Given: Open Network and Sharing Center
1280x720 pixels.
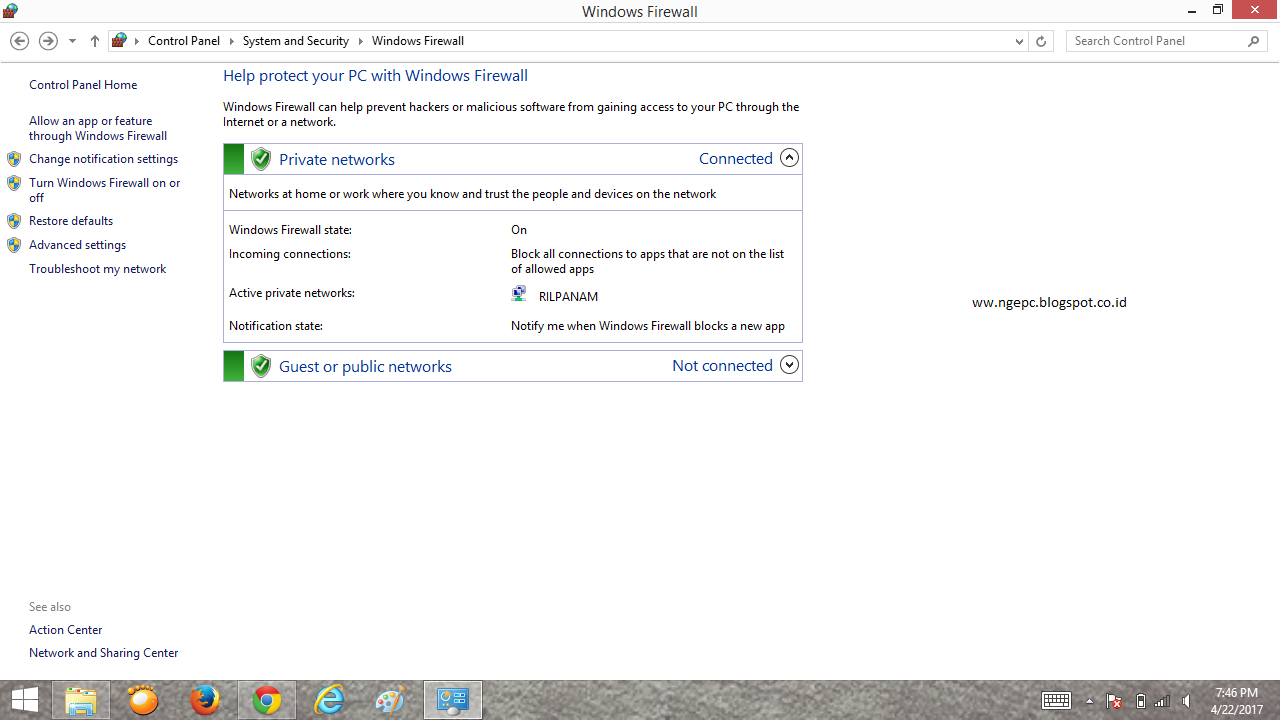Looking at the screenshot, I should [x=103, y=652].
